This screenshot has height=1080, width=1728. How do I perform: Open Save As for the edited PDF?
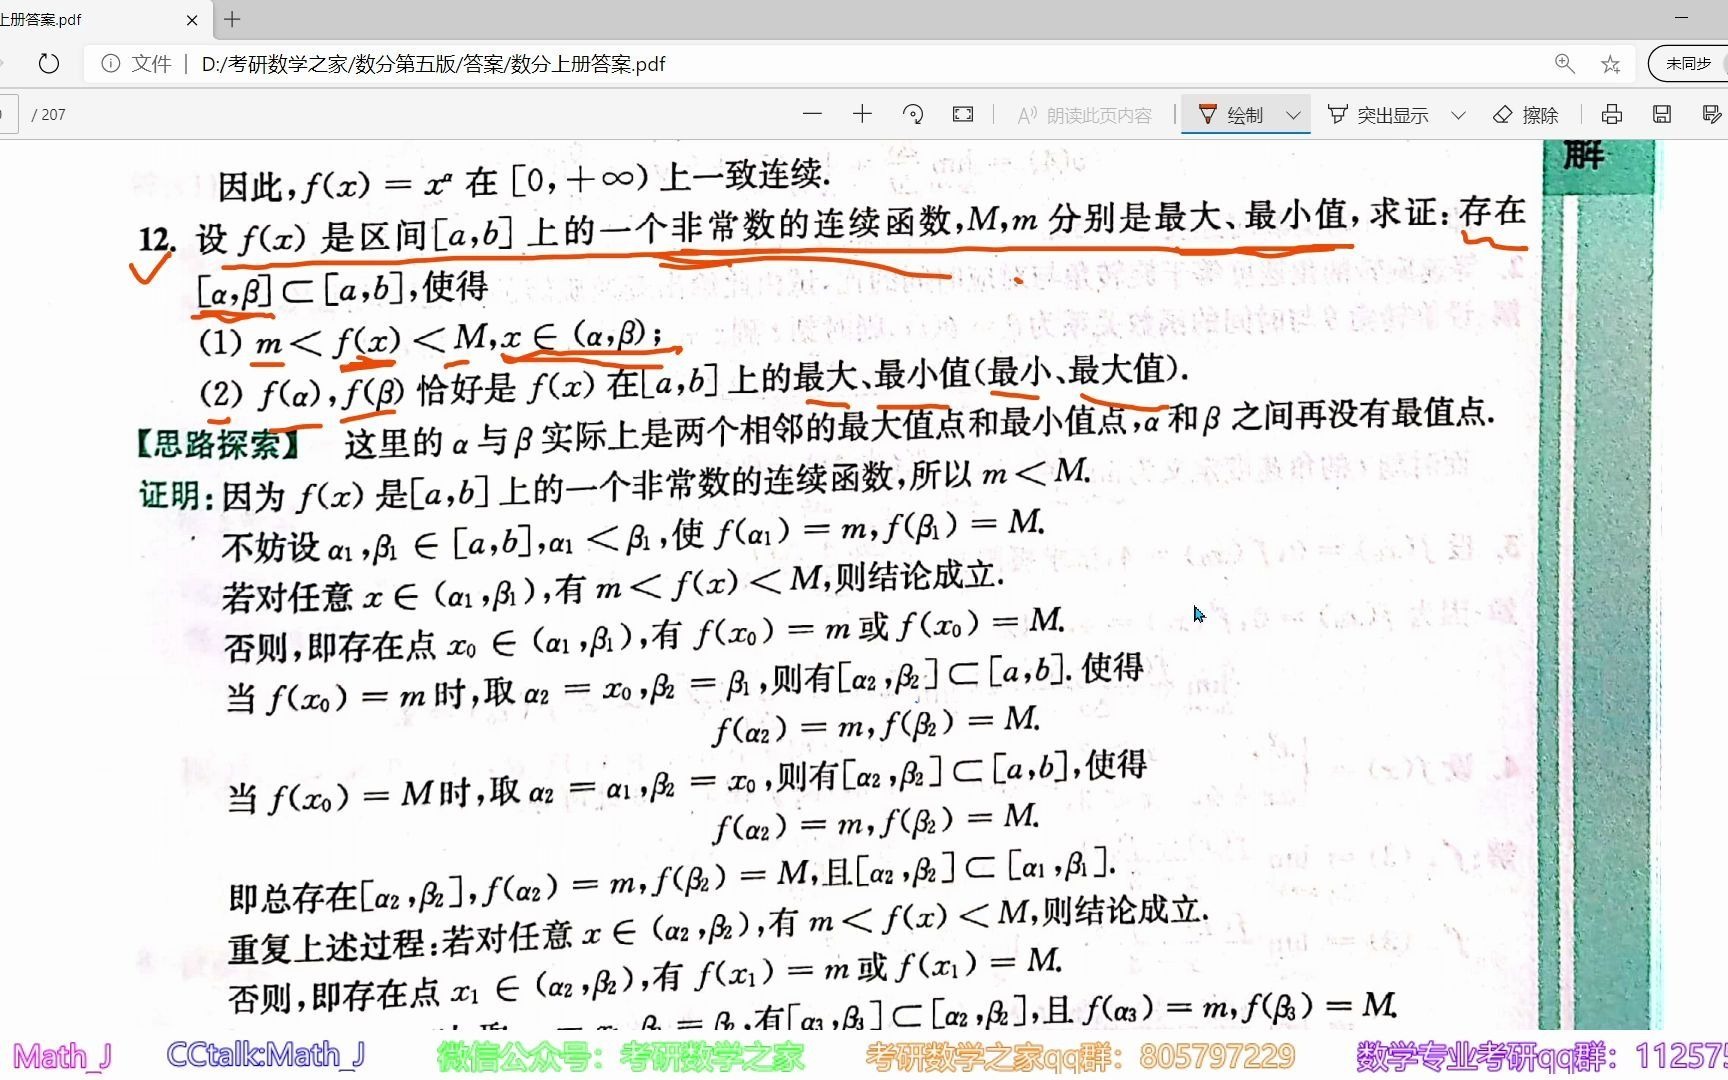tap(1711, 114)
